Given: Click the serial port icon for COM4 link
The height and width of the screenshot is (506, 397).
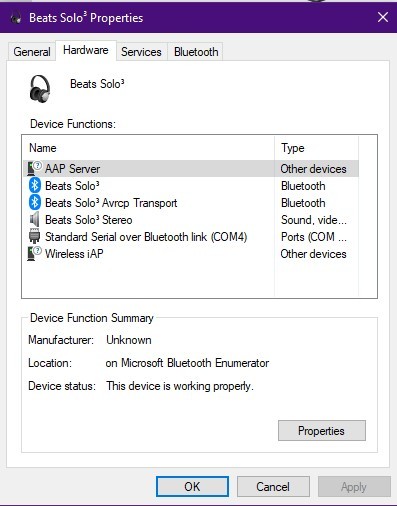Looking at the screenshot, I should pyautogui.click(x=34, y=236).
